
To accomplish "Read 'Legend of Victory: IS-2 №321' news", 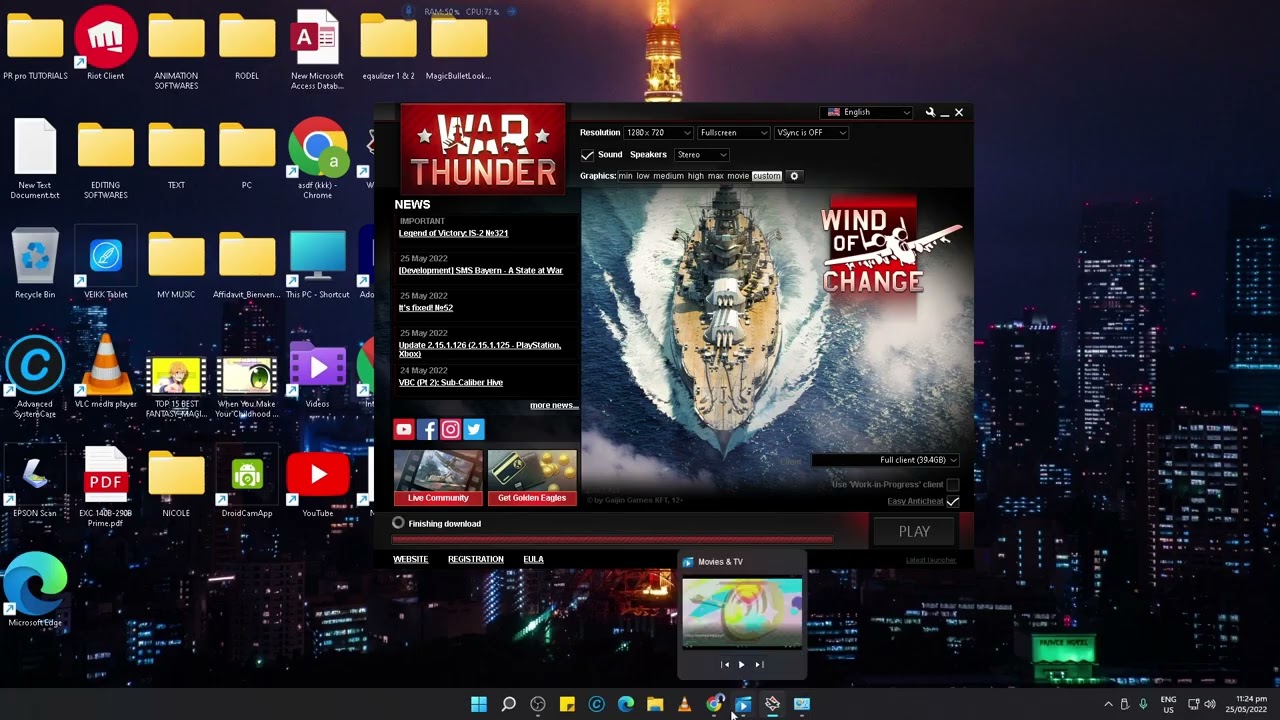I will pyautogui.click(x=453, y=233).
